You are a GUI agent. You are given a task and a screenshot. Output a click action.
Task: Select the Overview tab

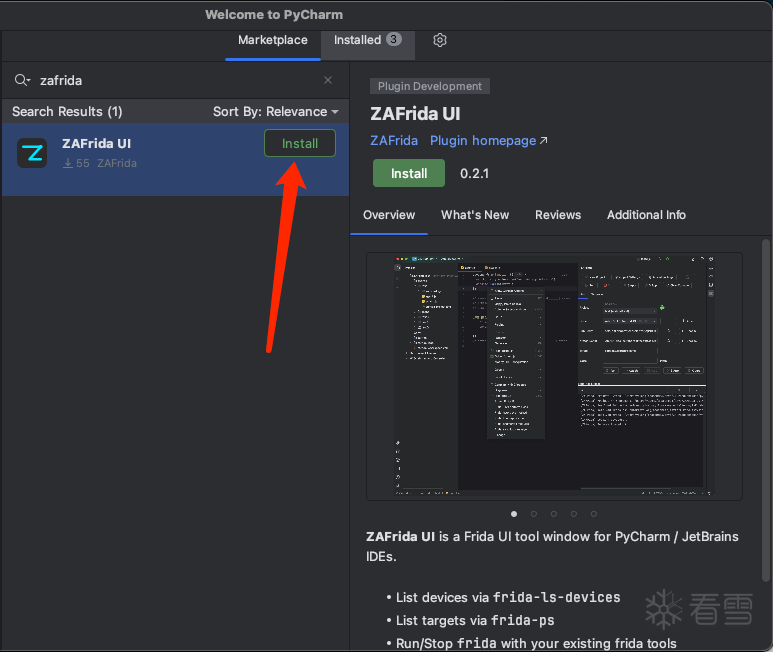tap(389, 215)
